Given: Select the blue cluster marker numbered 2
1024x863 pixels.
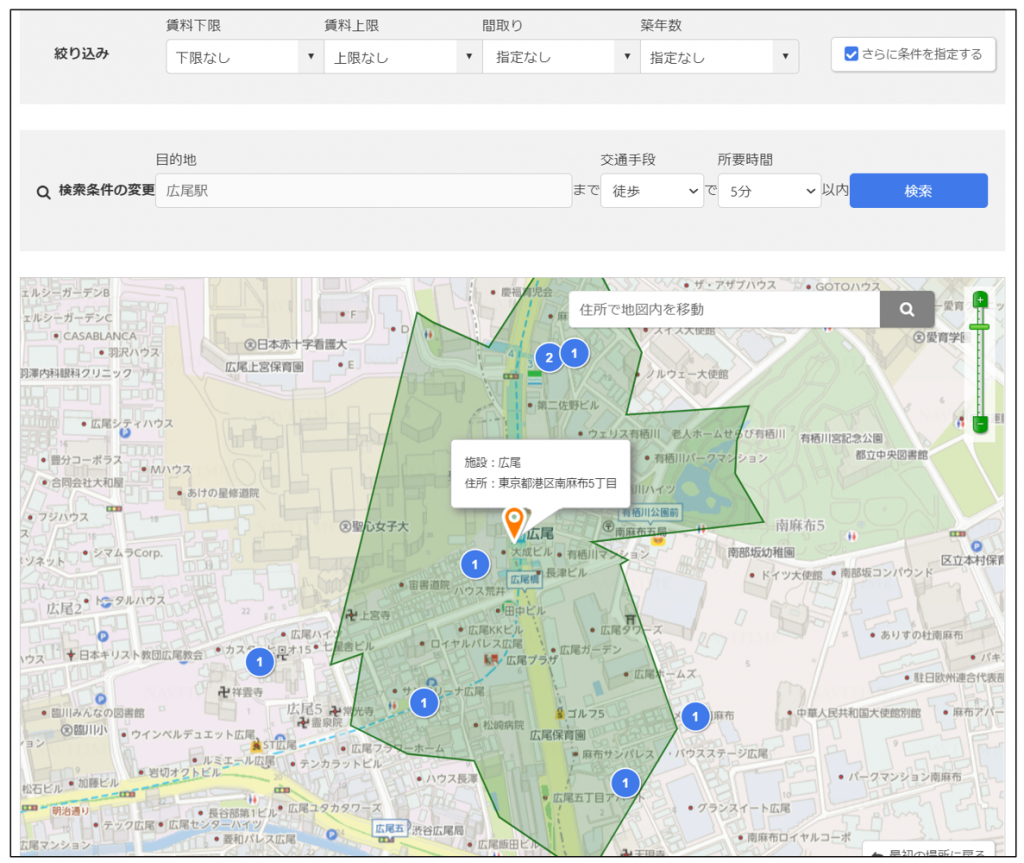Looking at the screenshot, I should 548,357.
